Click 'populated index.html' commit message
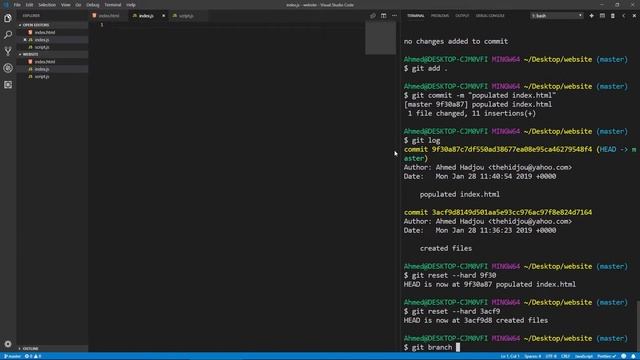Screen dimensions: 640x360 tap(460, 194)
